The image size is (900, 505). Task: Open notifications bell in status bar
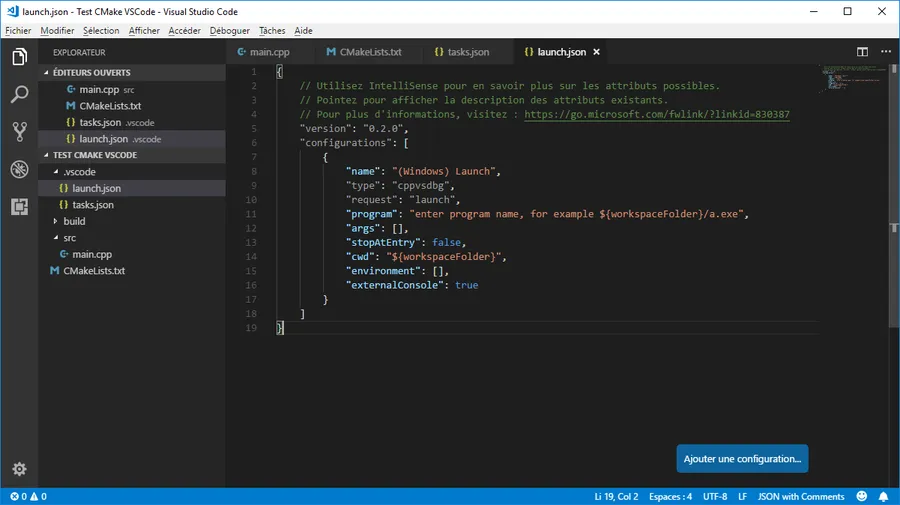click(883, 496)
